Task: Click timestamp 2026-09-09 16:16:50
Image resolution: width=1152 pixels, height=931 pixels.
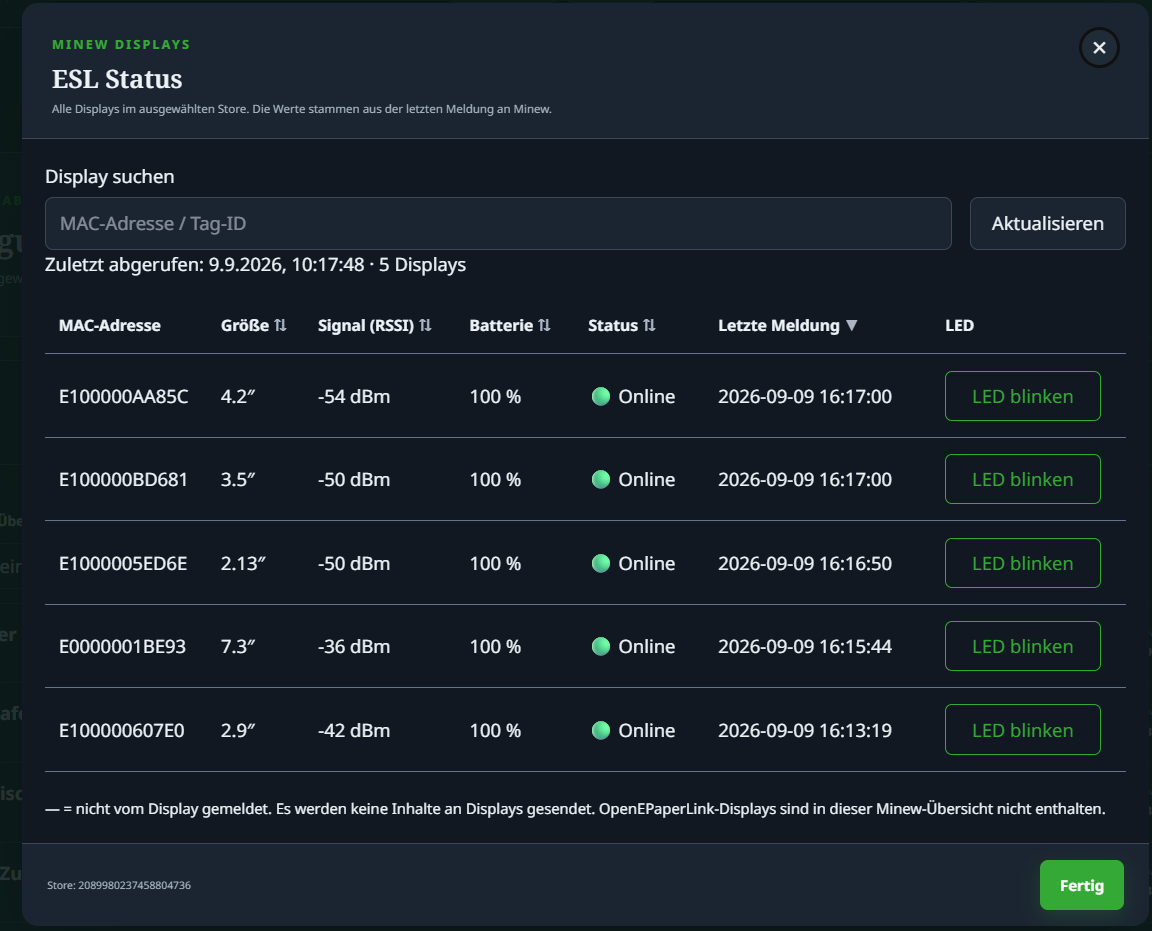Action: pos(804,564)
